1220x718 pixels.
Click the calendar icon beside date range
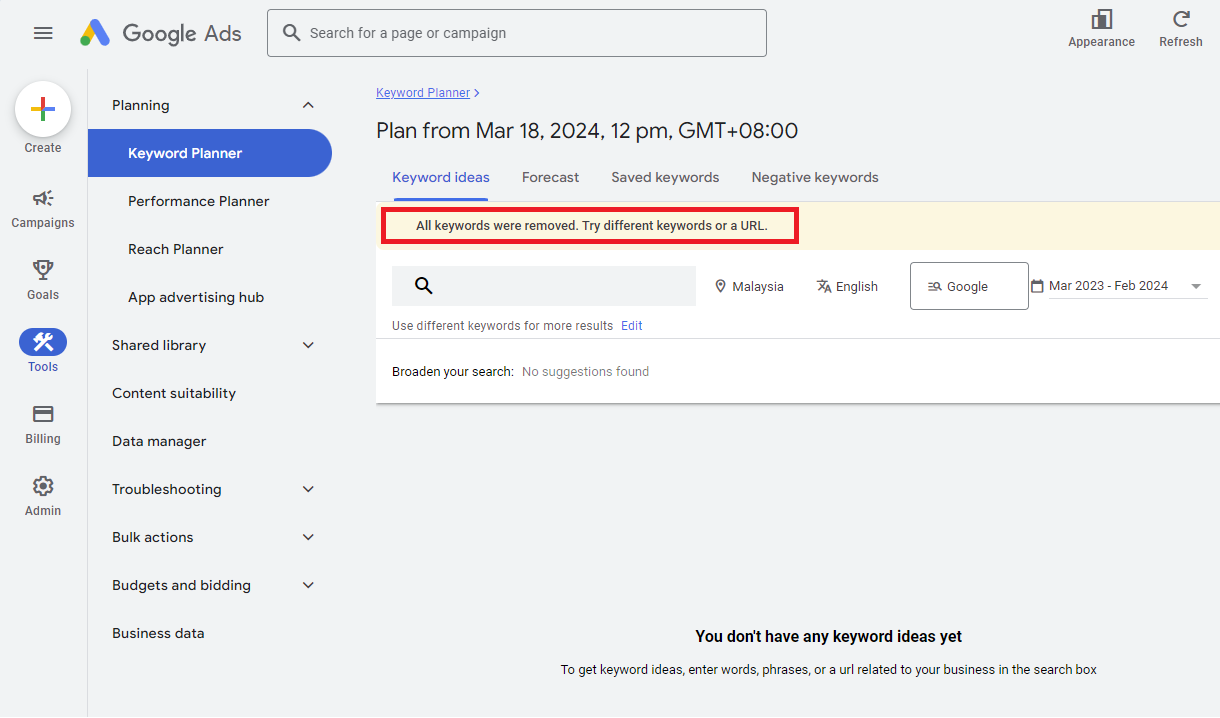coord(1037,286)
